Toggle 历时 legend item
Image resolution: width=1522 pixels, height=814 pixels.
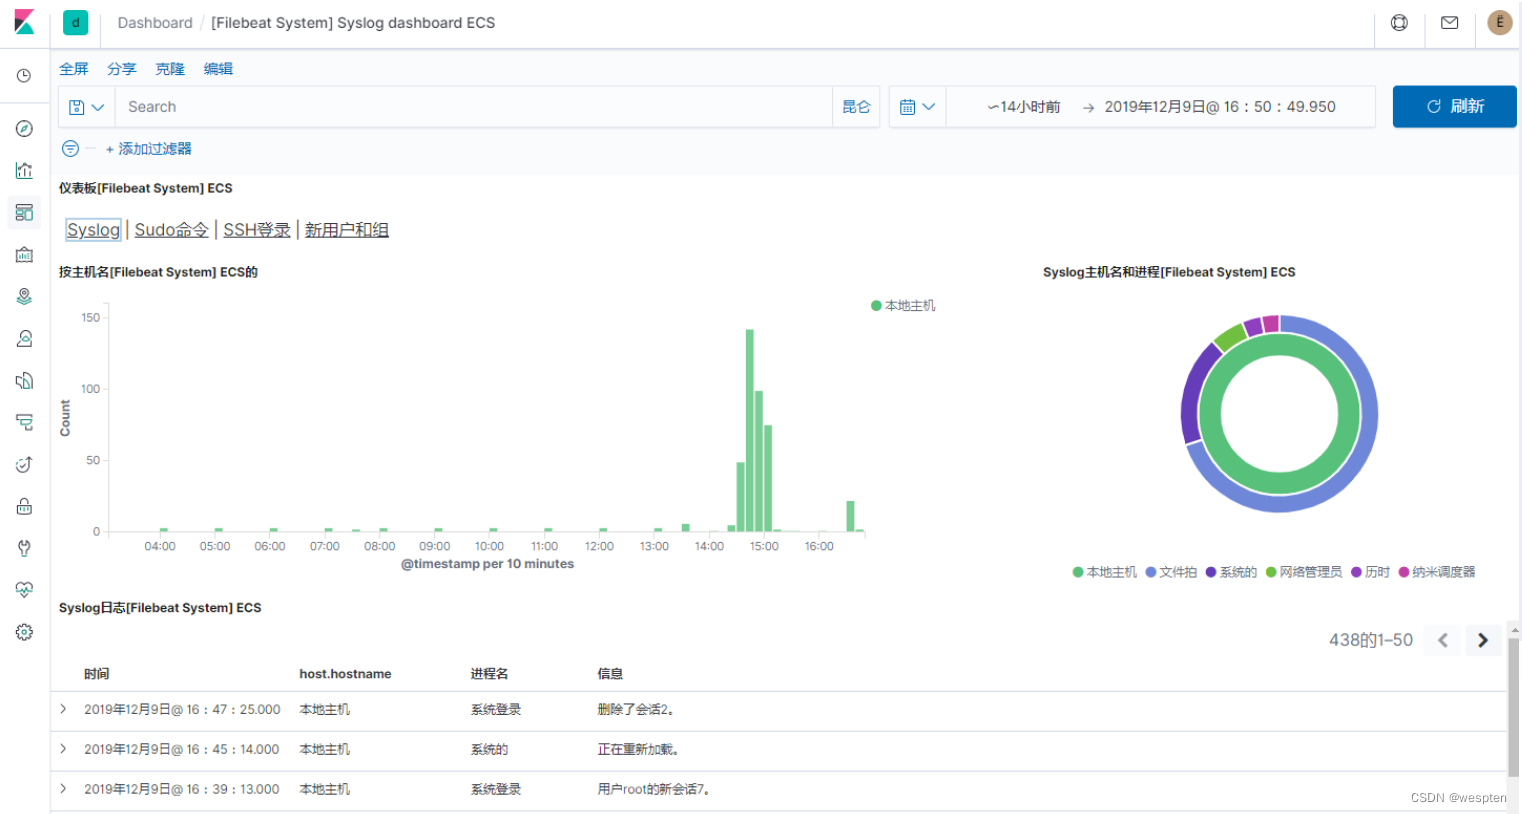(1371, 572)
